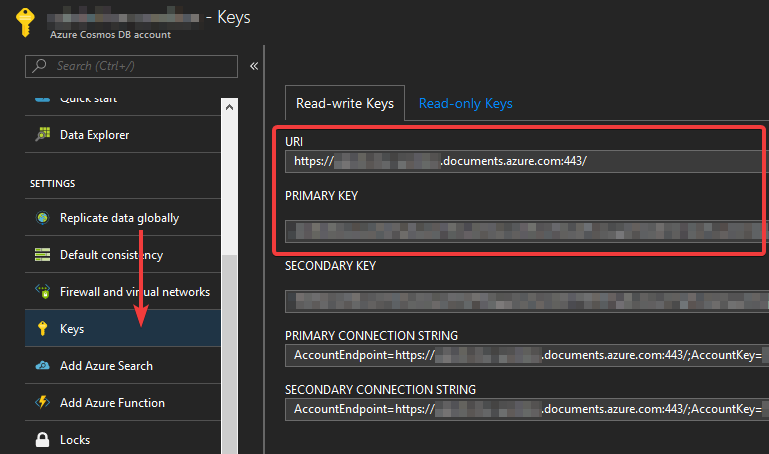Click the Keys menu key icon
This screenshot has height=454, width=769.
[x=43, y=328]
